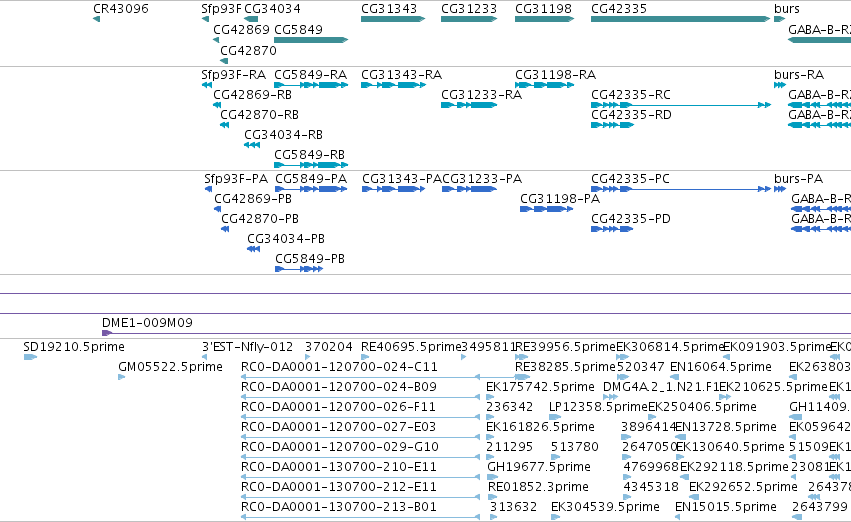
Task: Click the CG31198-PA protein label
Action: pos(560,199)
